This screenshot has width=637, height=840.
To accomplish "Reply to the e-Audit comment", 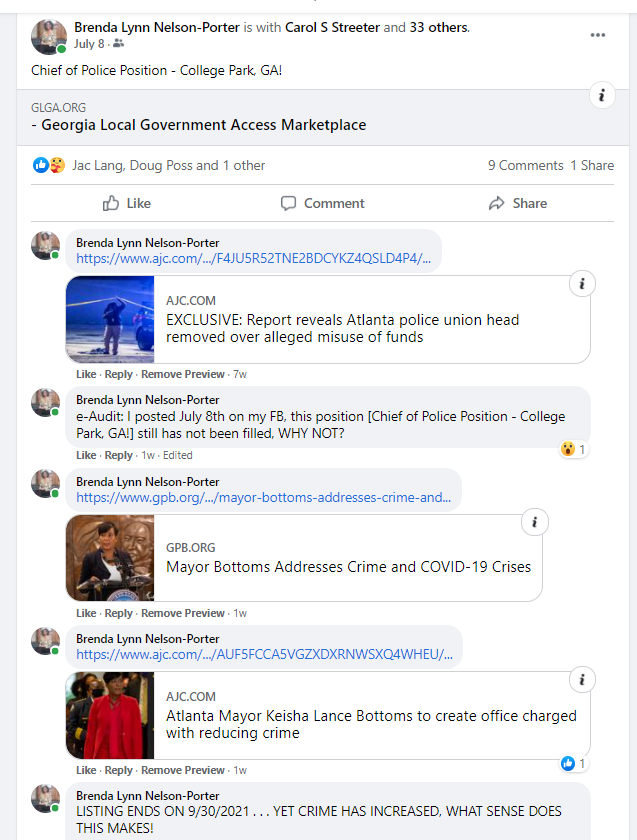I will (118, 455).
